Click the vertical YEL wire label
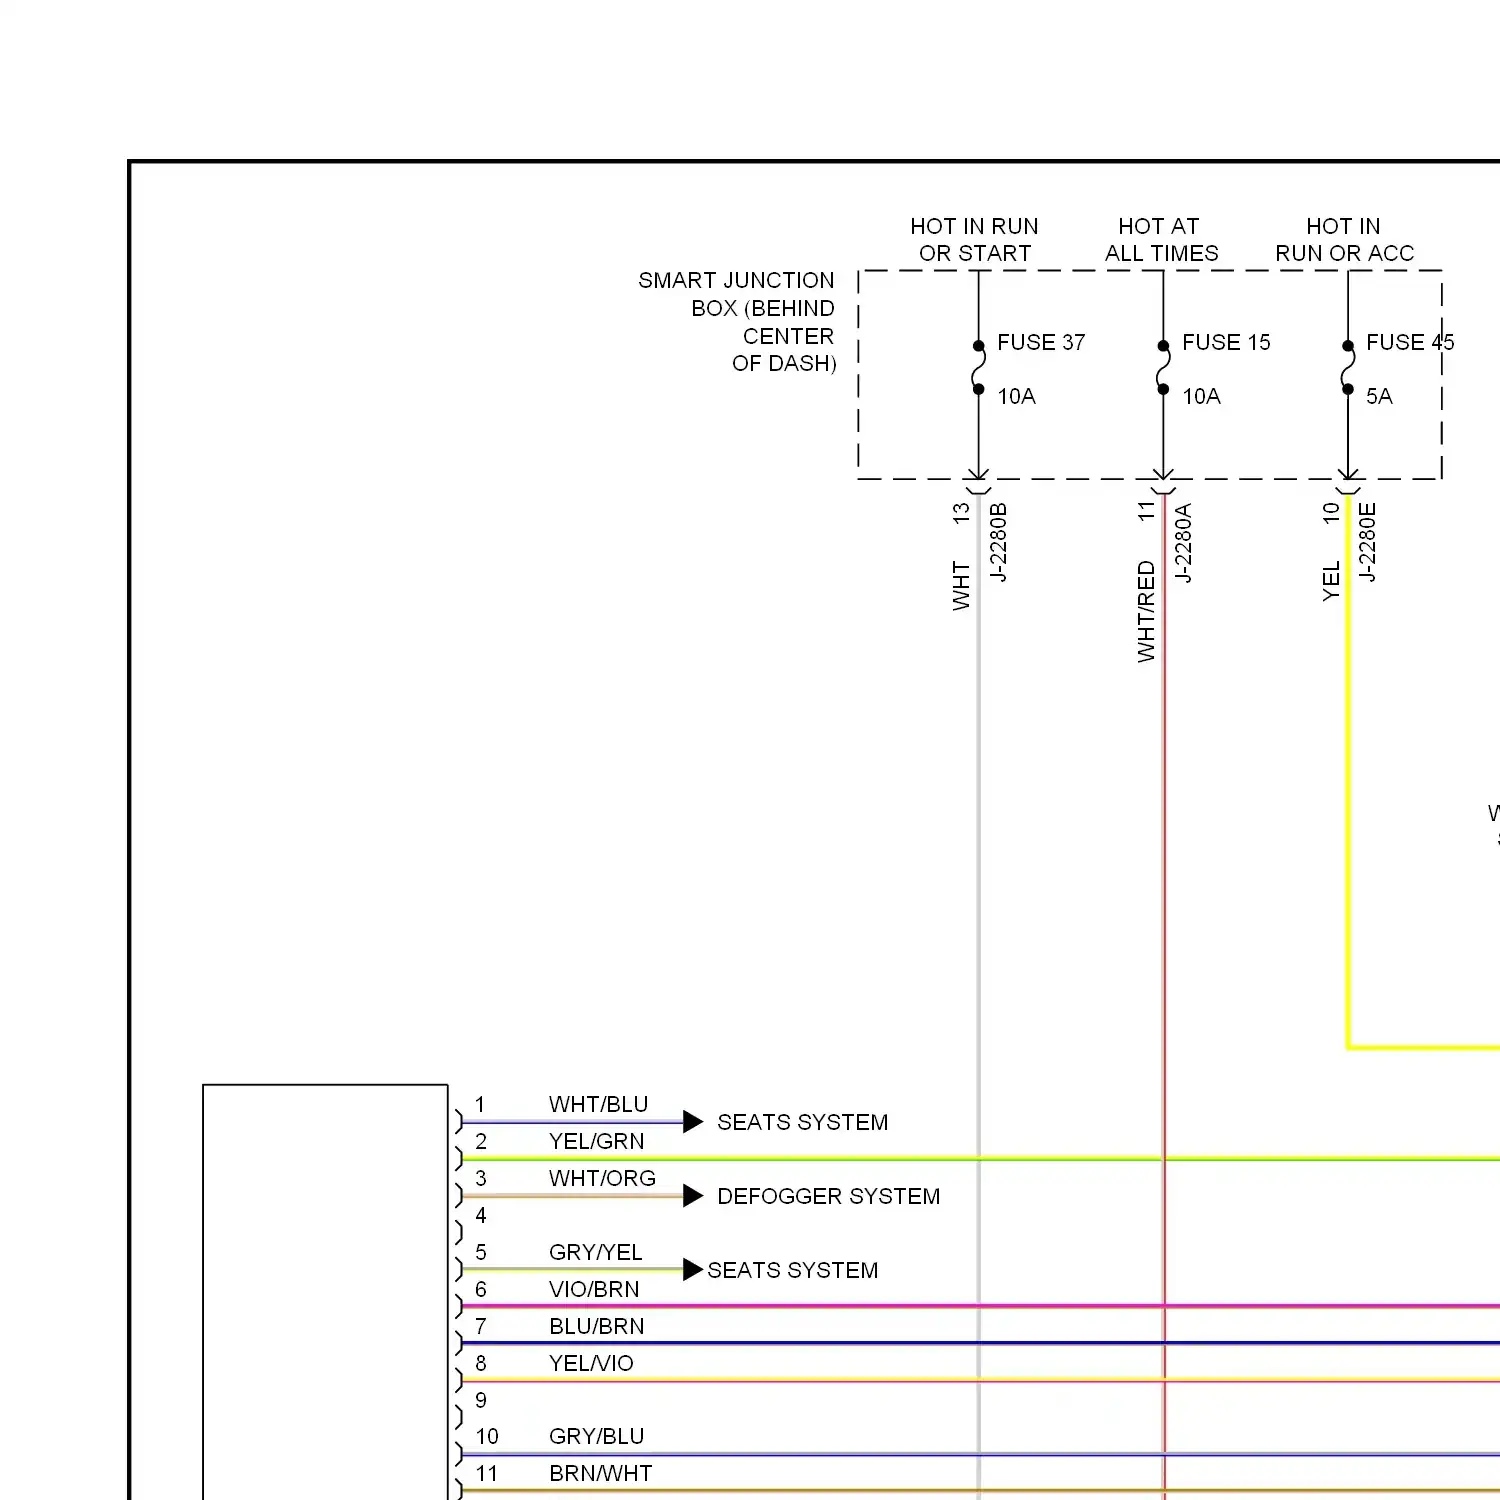The width and height of the screenshot is (1500, 1500). 1331,581
